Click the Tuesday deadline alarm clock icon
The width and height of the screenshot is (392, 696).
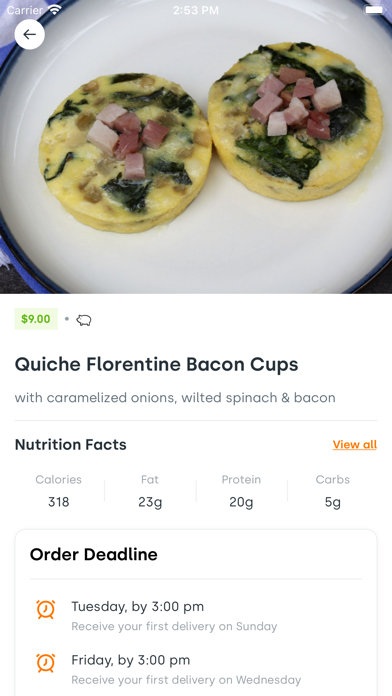[x=46, y=609]
